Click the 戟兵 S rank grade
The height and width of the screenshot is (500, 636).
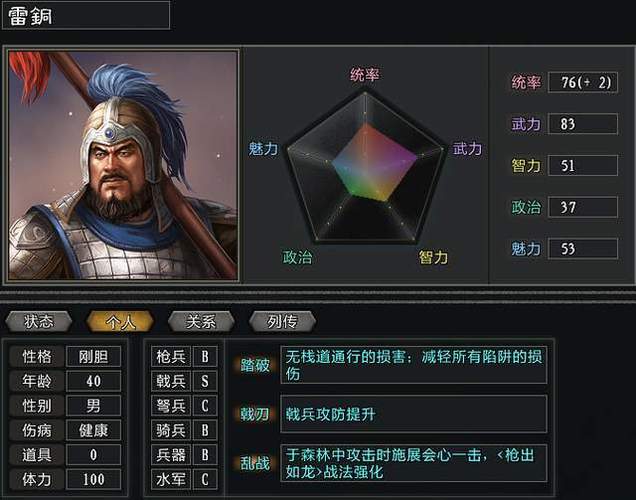click(205, 381)
